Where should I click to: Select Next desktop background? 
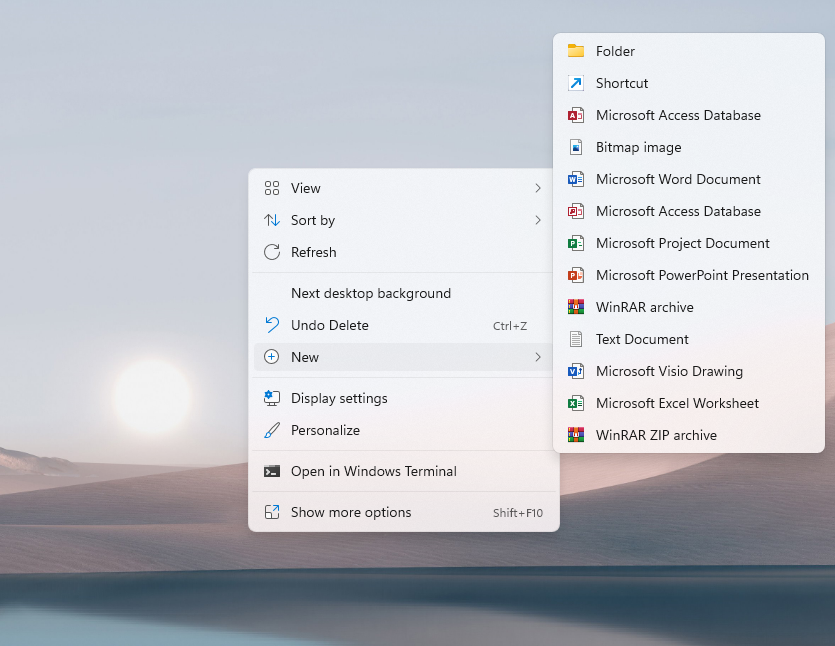[x=403, y=293]
